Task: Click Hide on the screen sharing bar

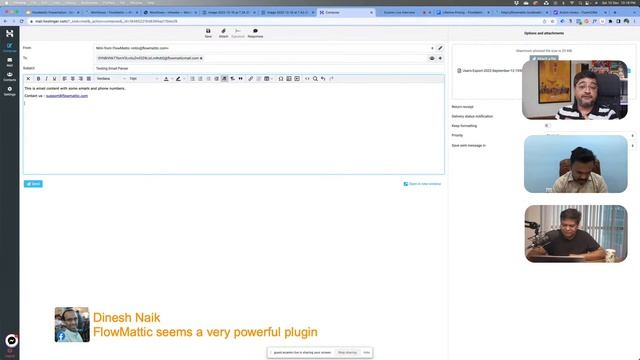Action: 367,353
